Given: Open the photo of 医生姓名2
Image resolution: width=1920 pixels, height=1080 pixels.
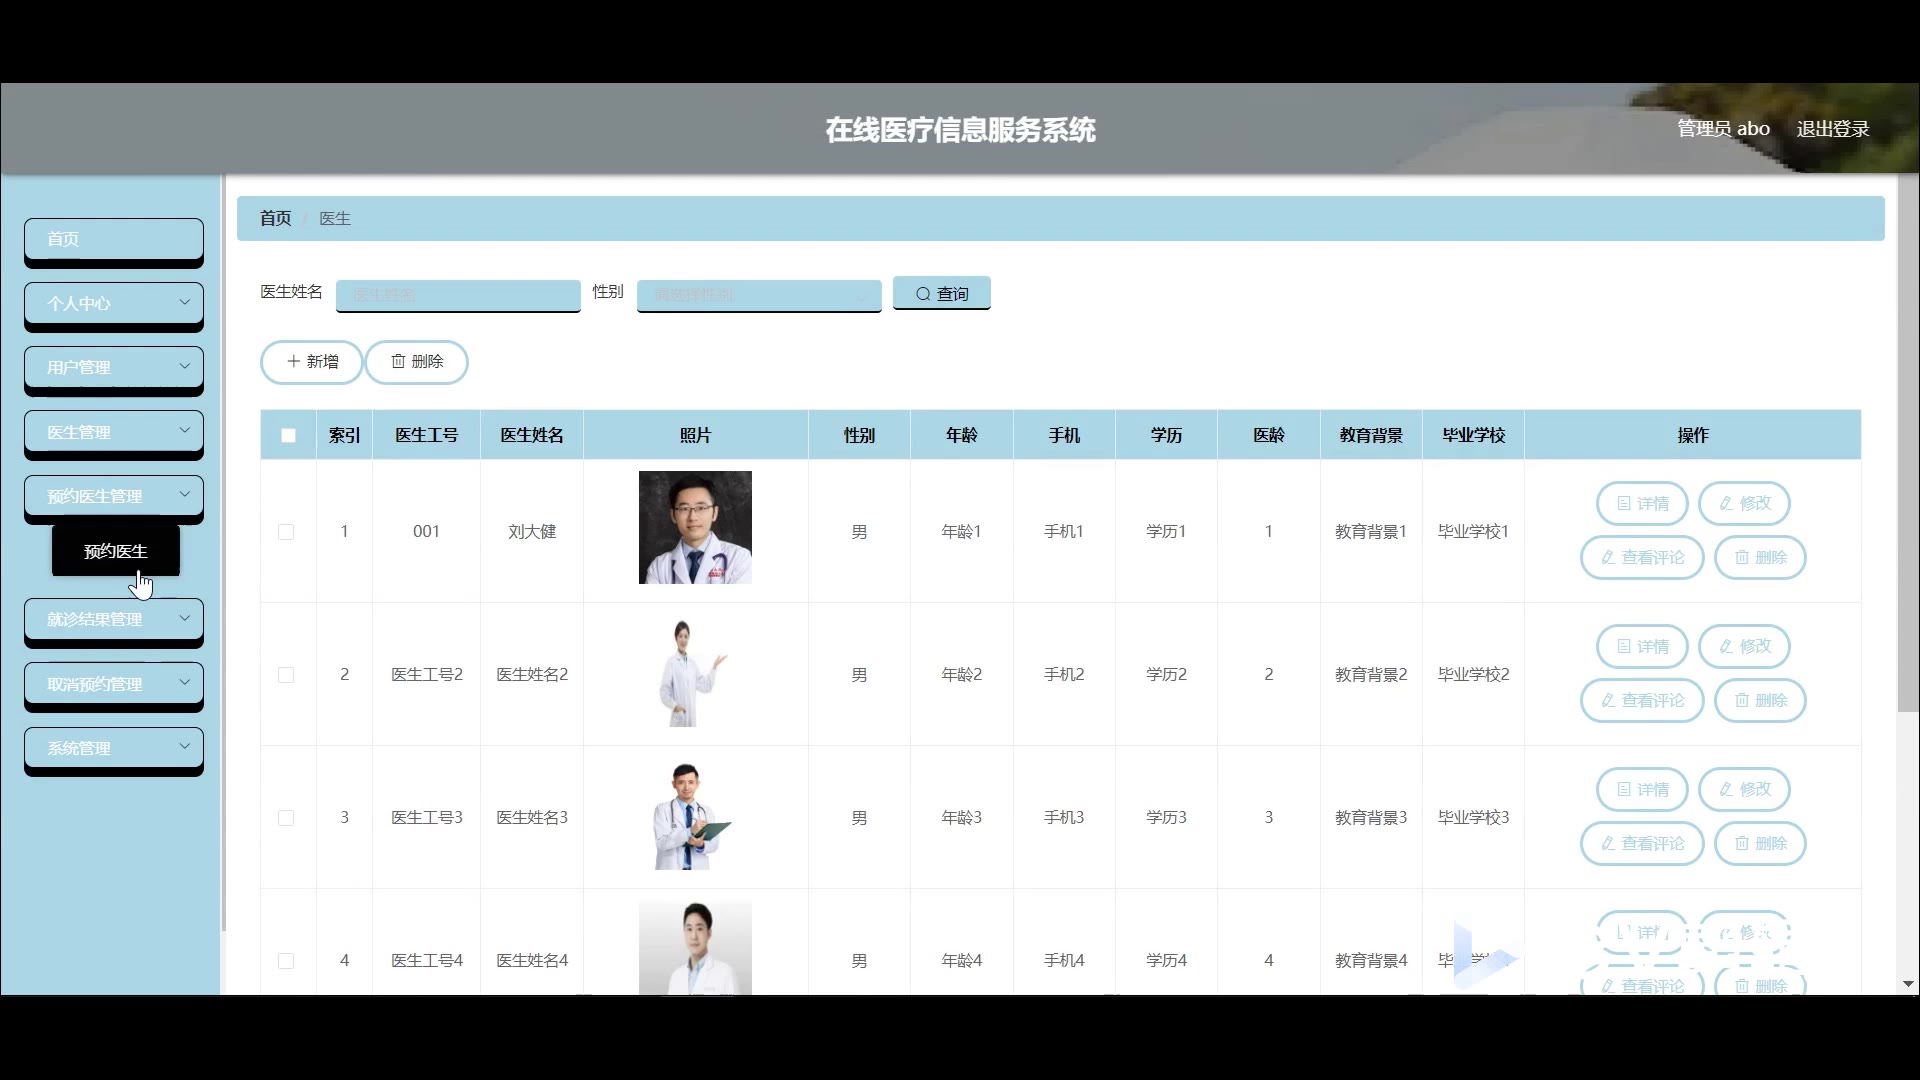Looking at the screenshot, I should pos(695,673).
